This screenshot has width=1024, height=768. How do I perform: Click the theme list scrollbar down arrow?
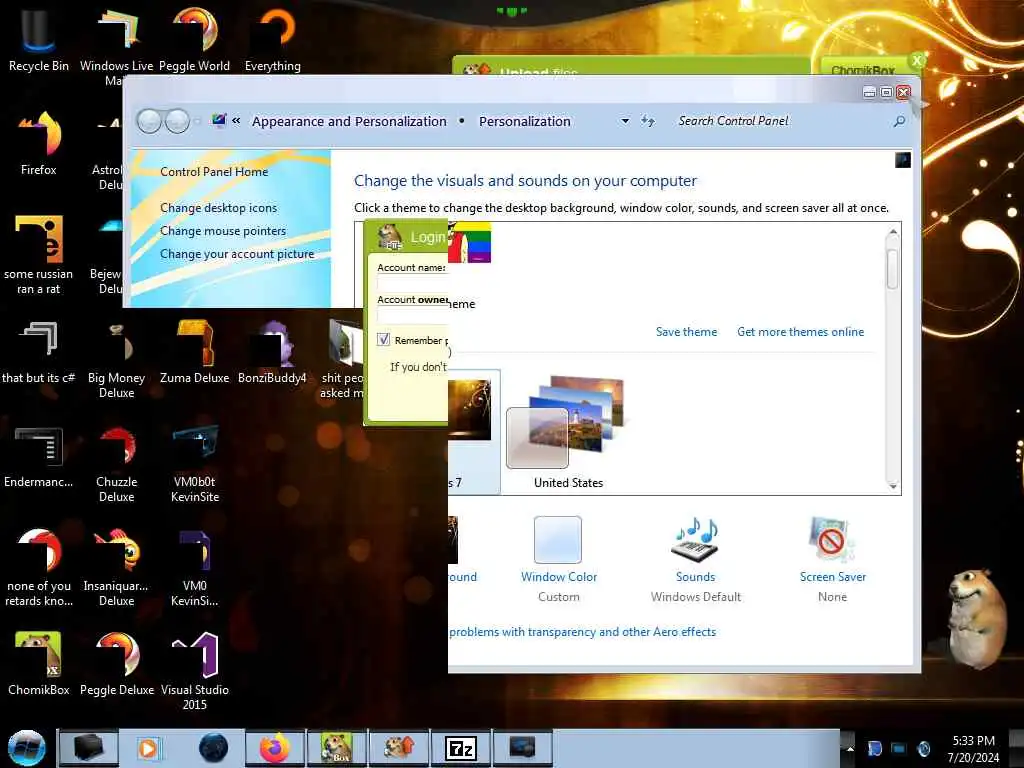(x=893, y=486)
